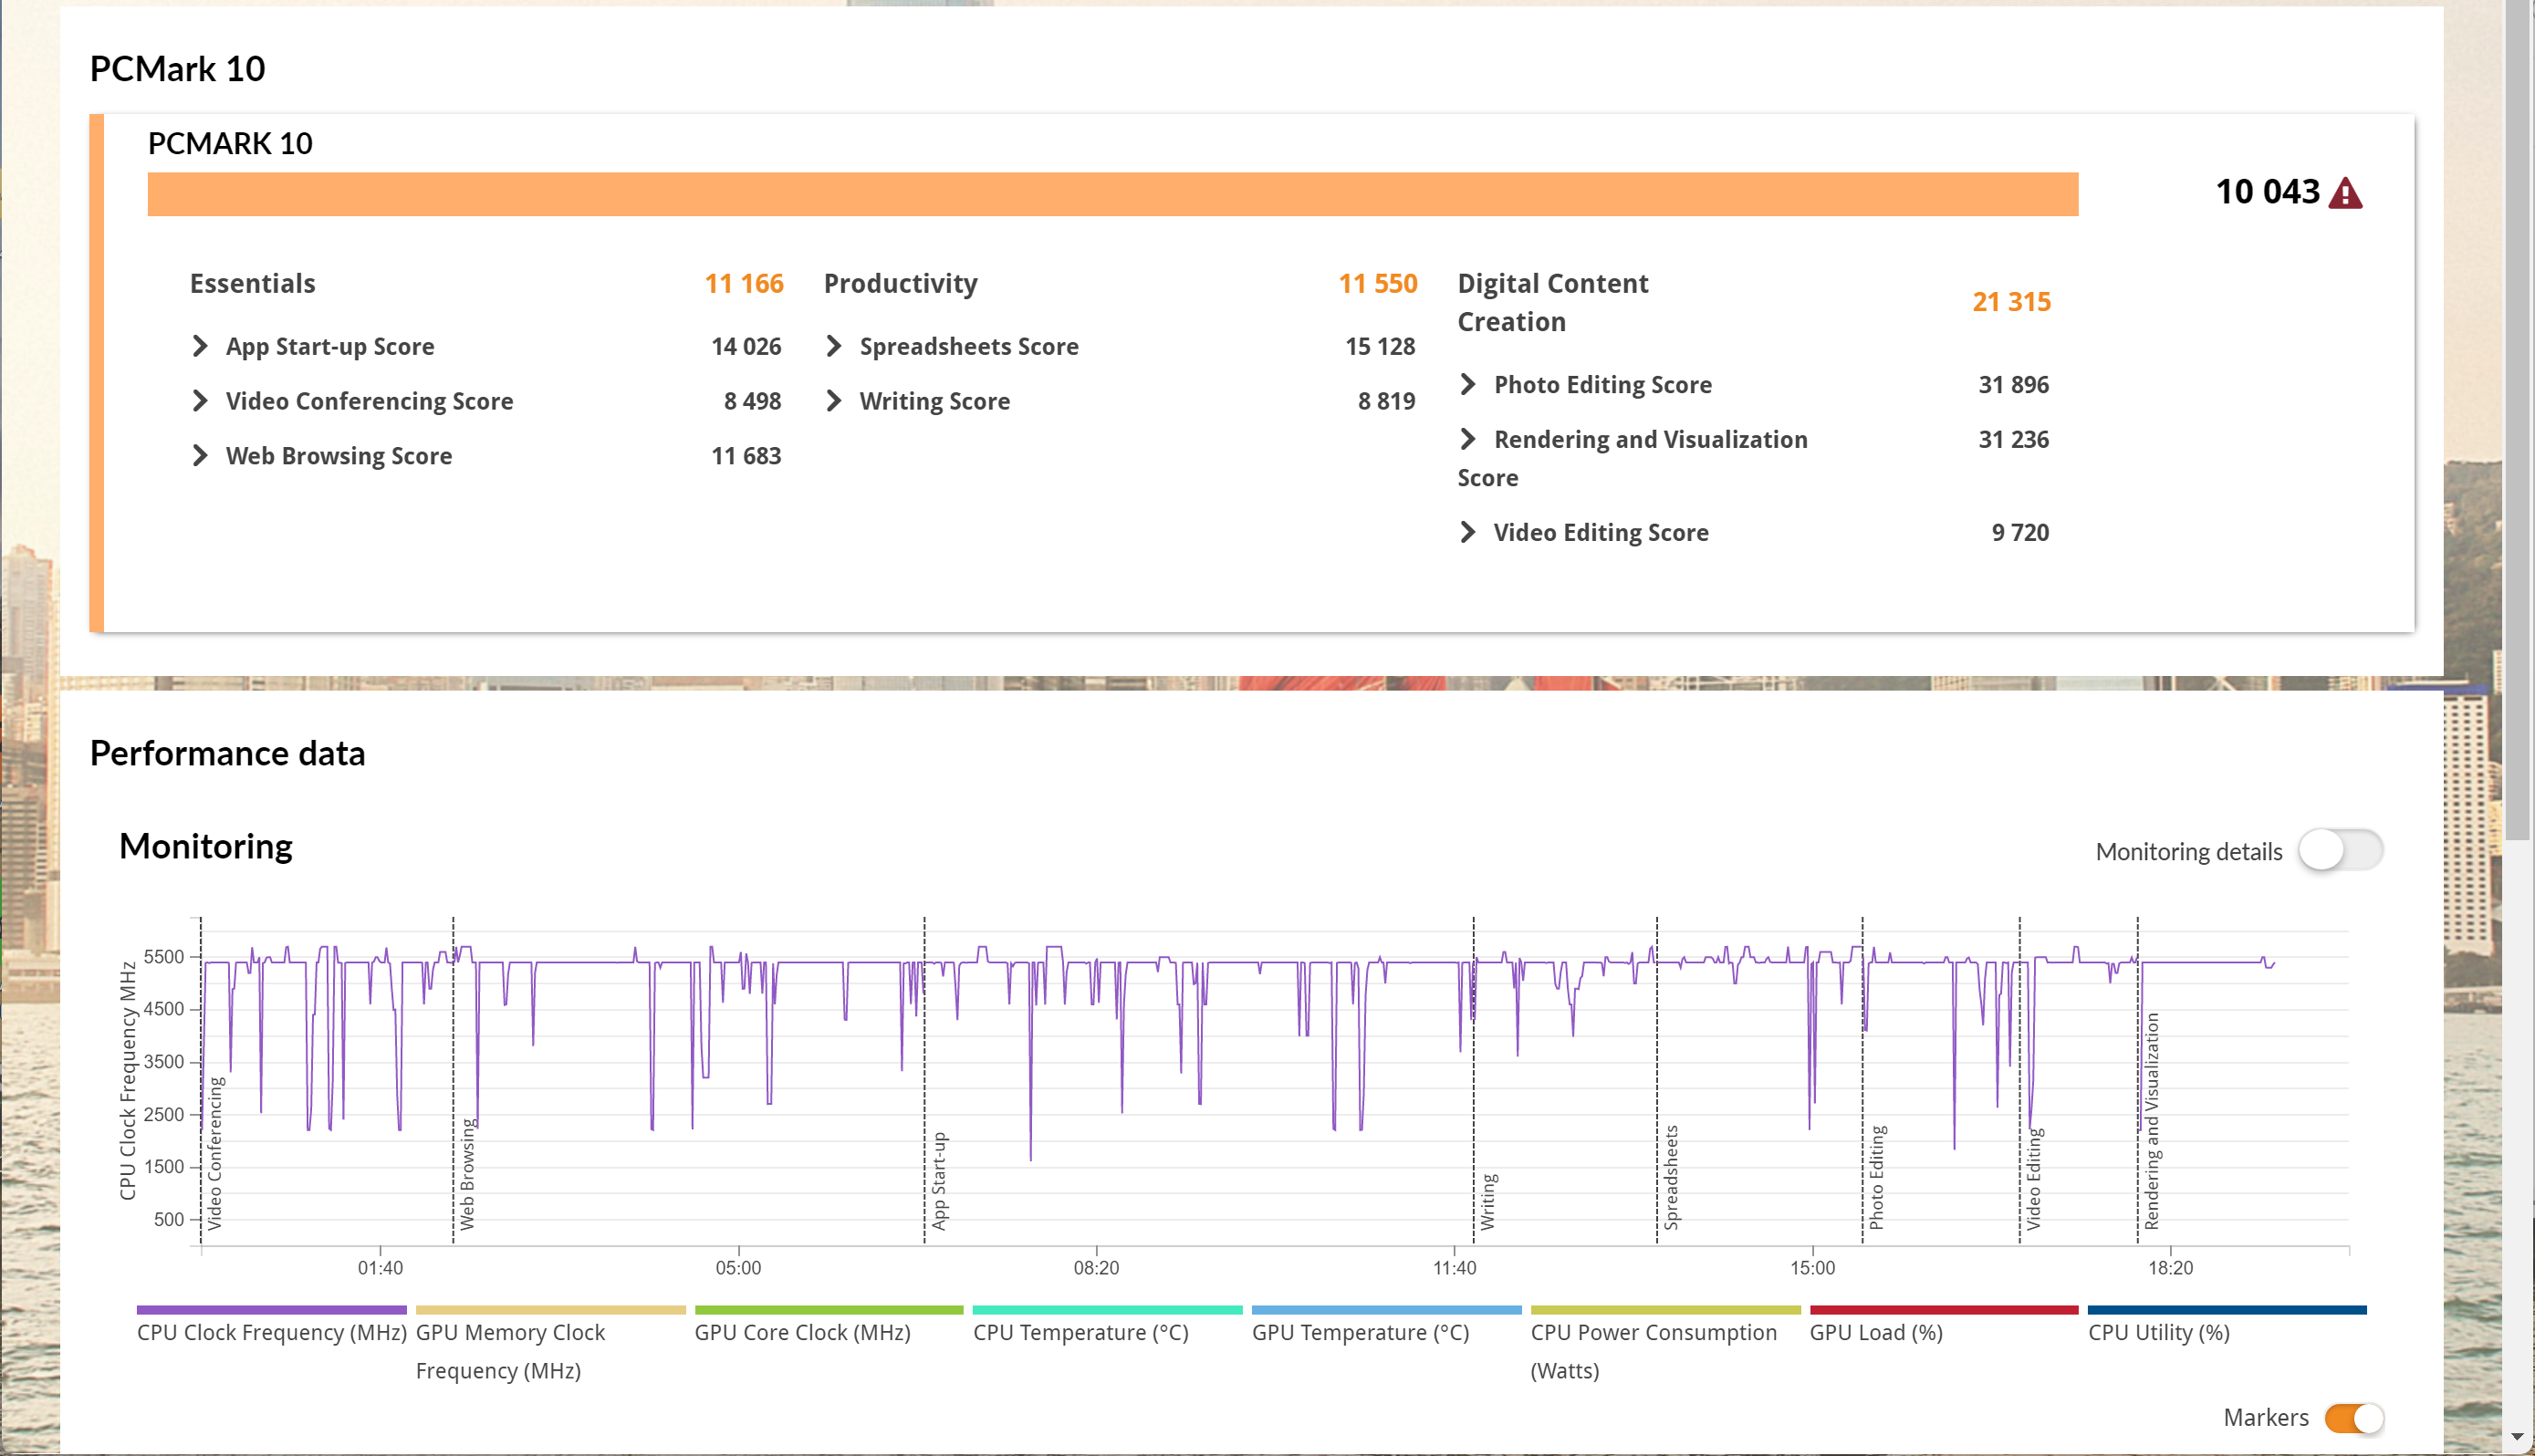Image resolution: width=2535 pixels, height=1456 pixels.
Task: Click Productivity score 11 550
Action: point(1378,284)
